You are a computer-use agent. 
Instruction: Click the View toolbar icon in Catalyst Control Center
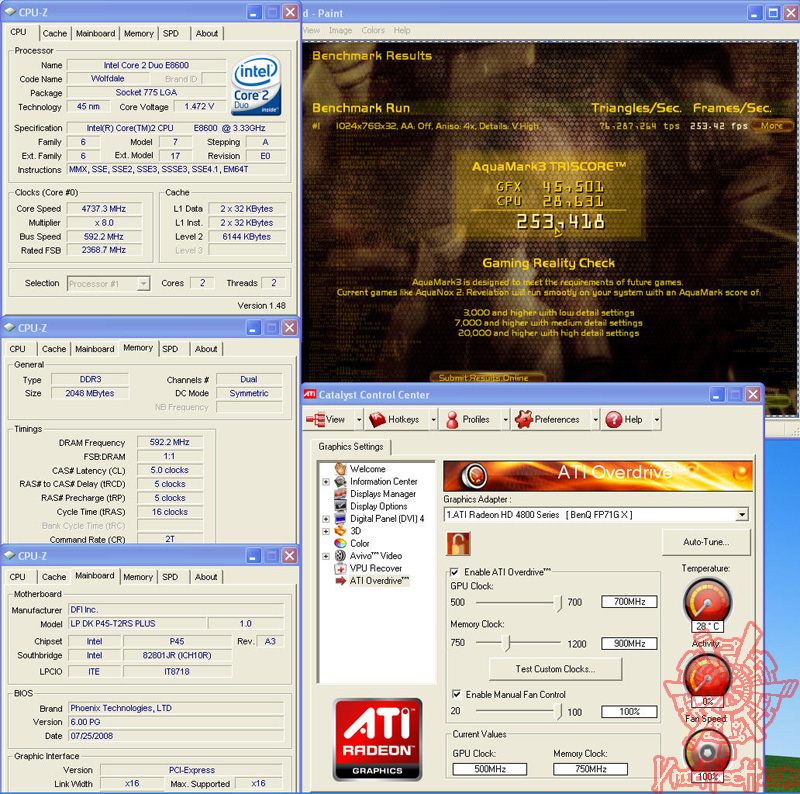pyautogui.click(x=315, y=419)
